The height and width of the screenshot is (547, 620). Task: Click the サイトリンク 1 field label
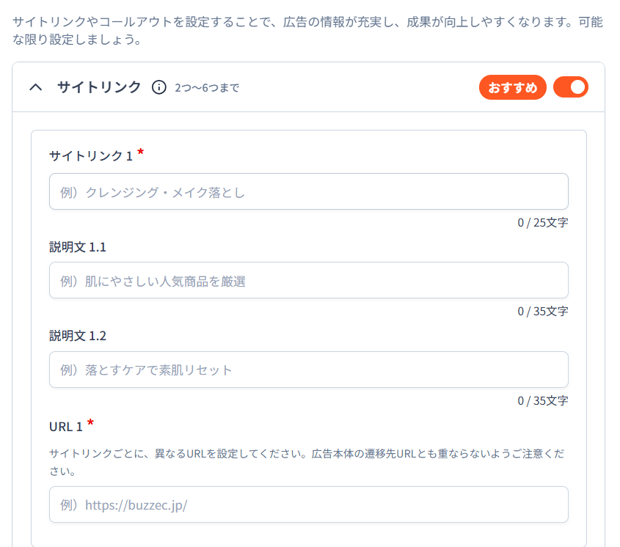click(x=90, y=156)
